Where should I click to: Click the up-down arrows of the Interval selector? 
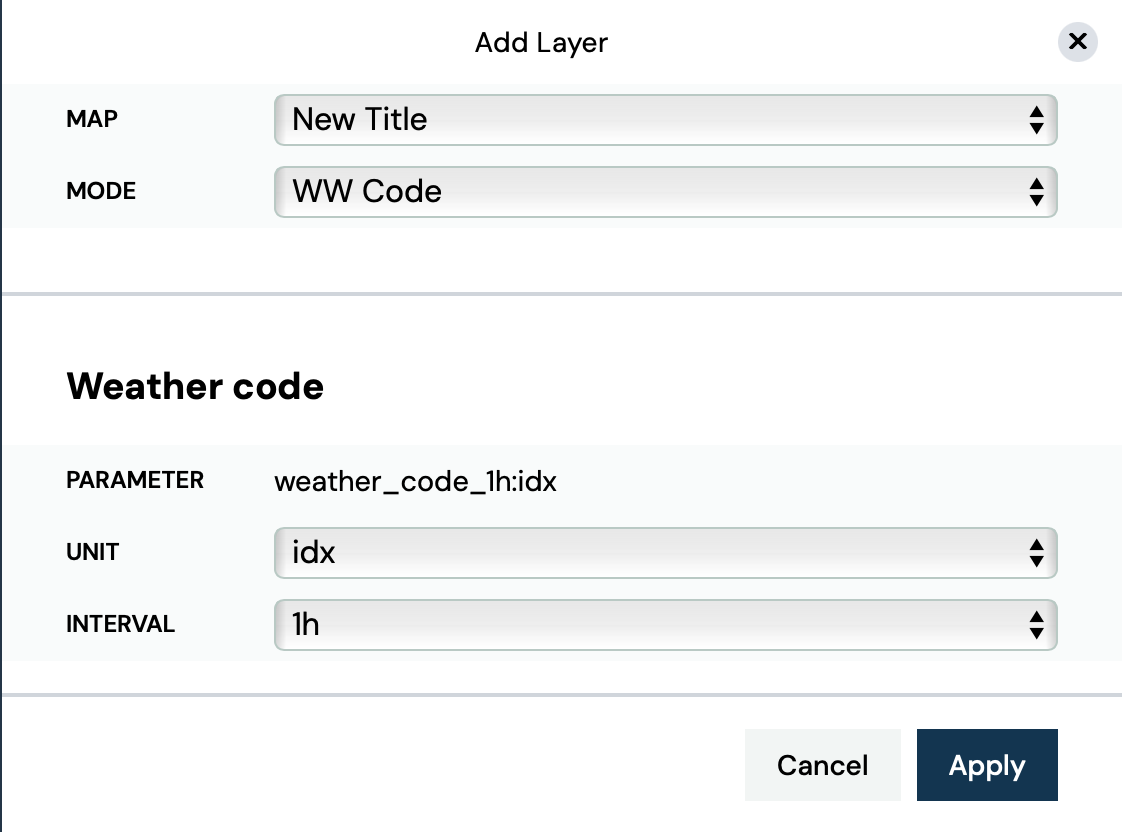click(1036, 625)
